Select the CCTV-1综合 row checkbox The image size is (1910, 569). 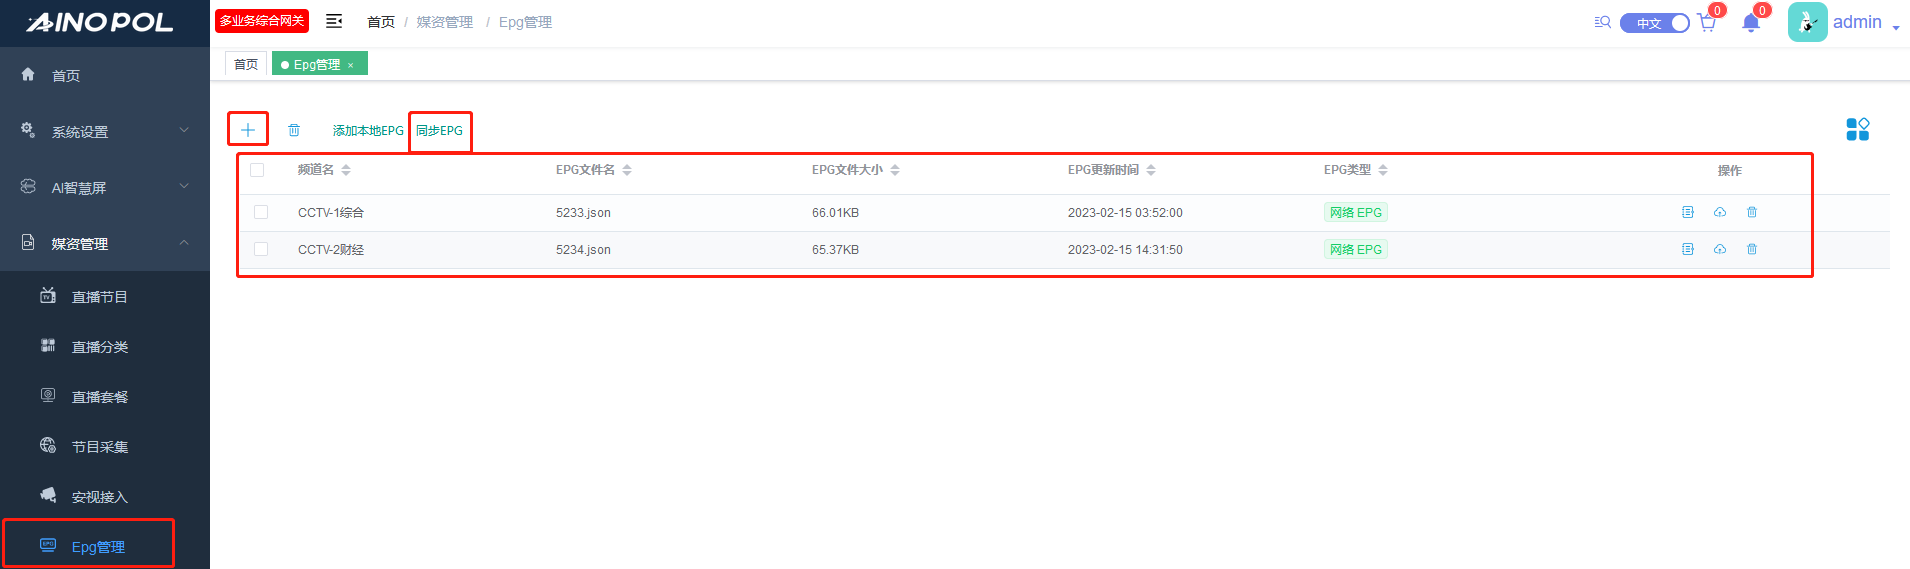tap(261, 212)
